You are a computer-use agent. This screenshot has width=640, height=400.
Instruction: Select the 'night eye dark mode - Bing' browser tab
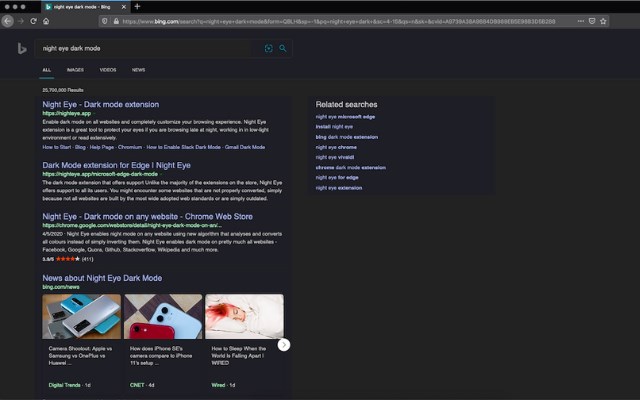(x=86, y=7)
